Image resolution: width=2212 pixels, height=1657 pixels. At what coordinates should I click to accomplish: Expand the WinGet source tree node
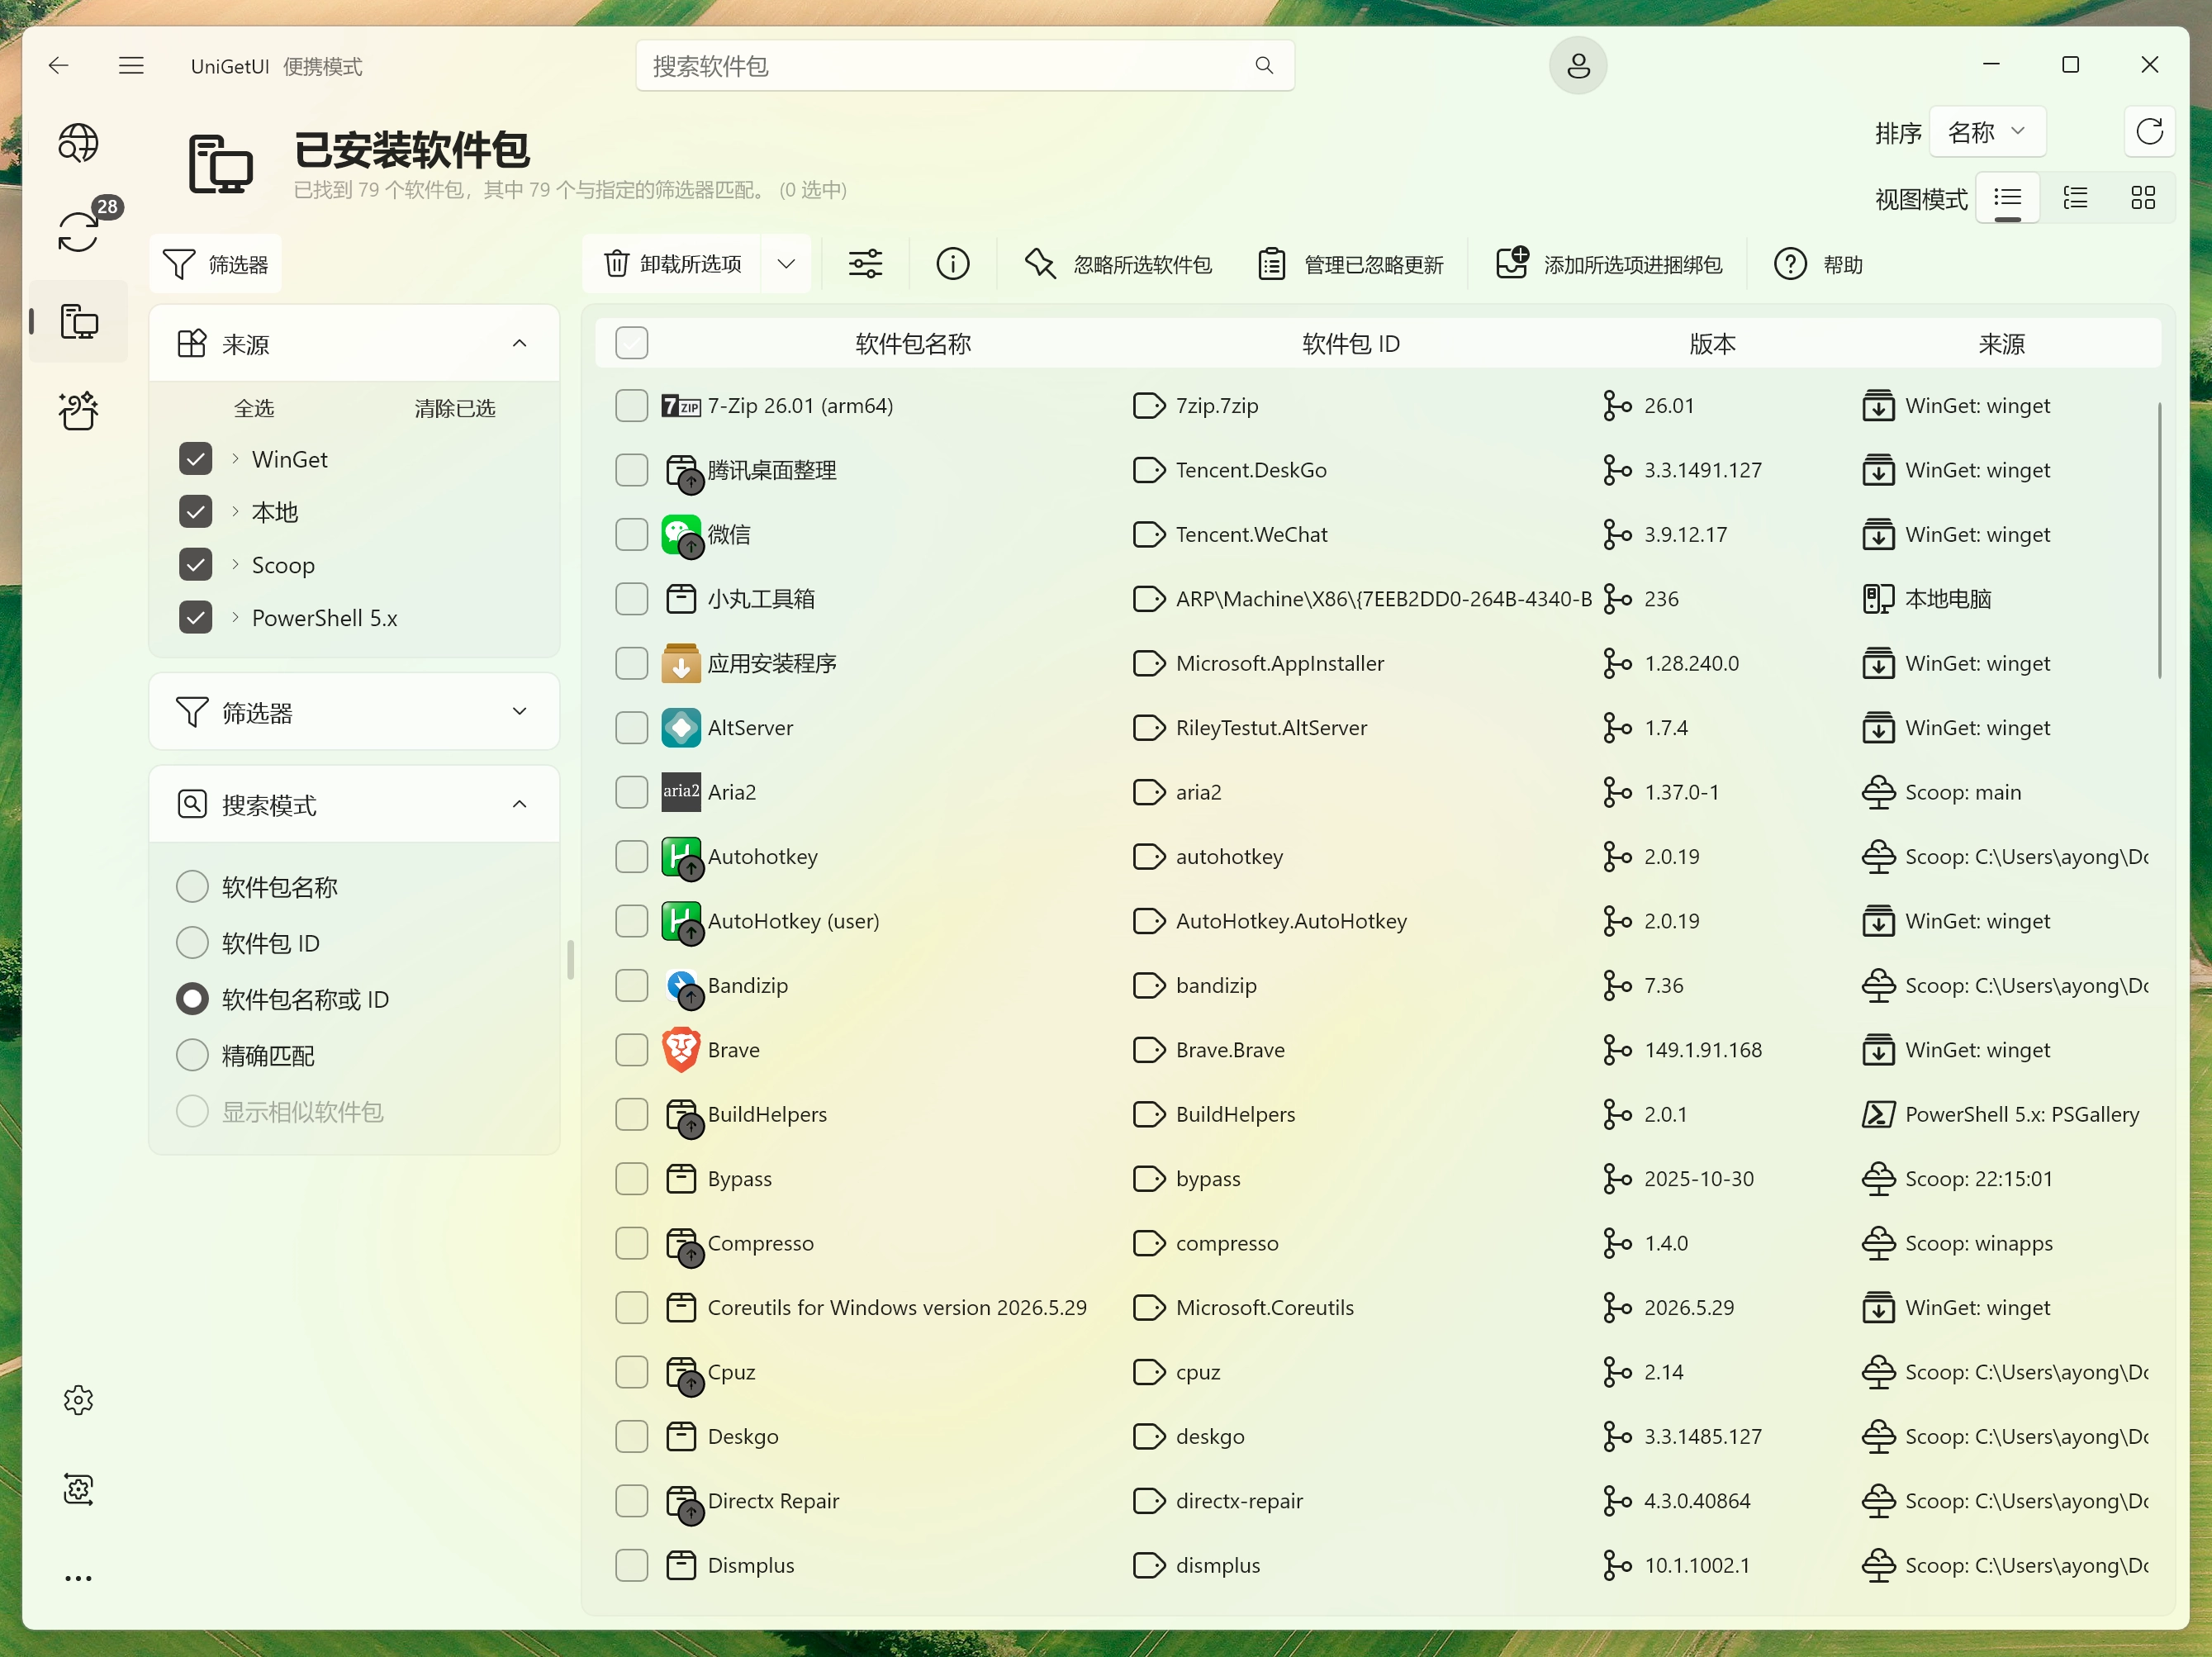[235, 459]
